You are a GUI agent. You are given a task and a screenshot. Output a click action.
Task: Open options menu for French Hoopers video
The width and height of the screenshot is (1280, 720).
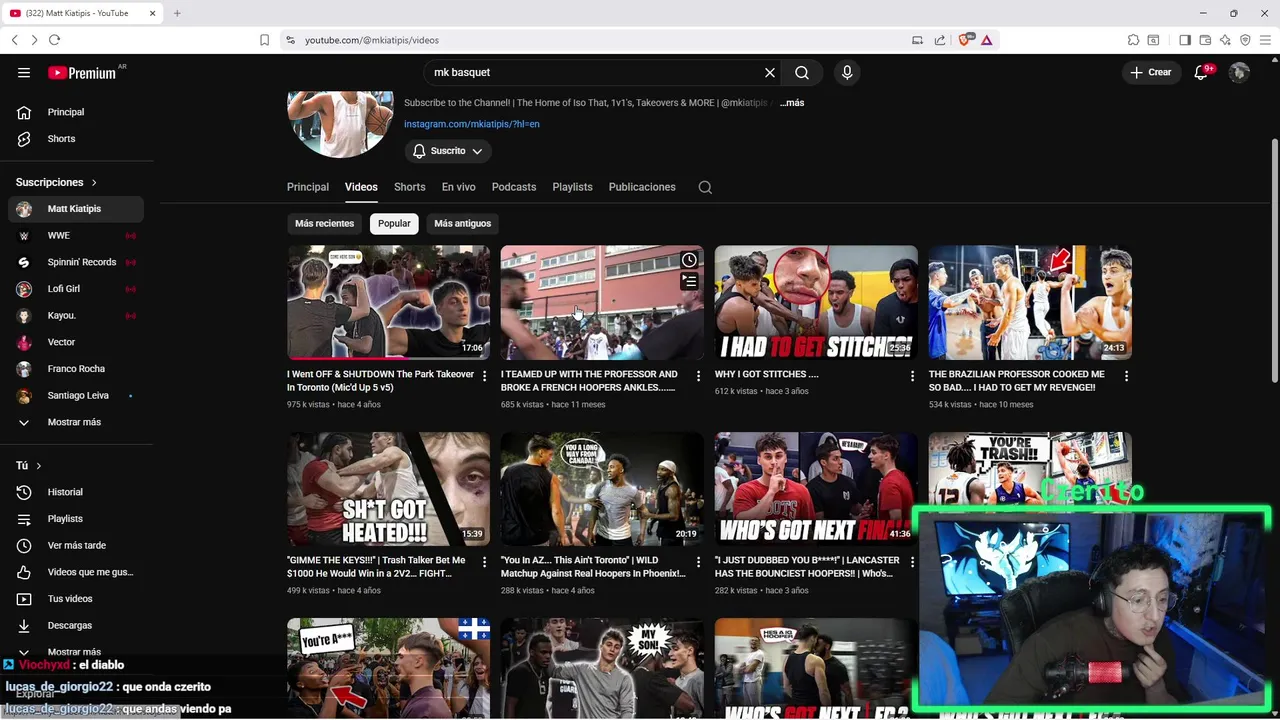699,377
